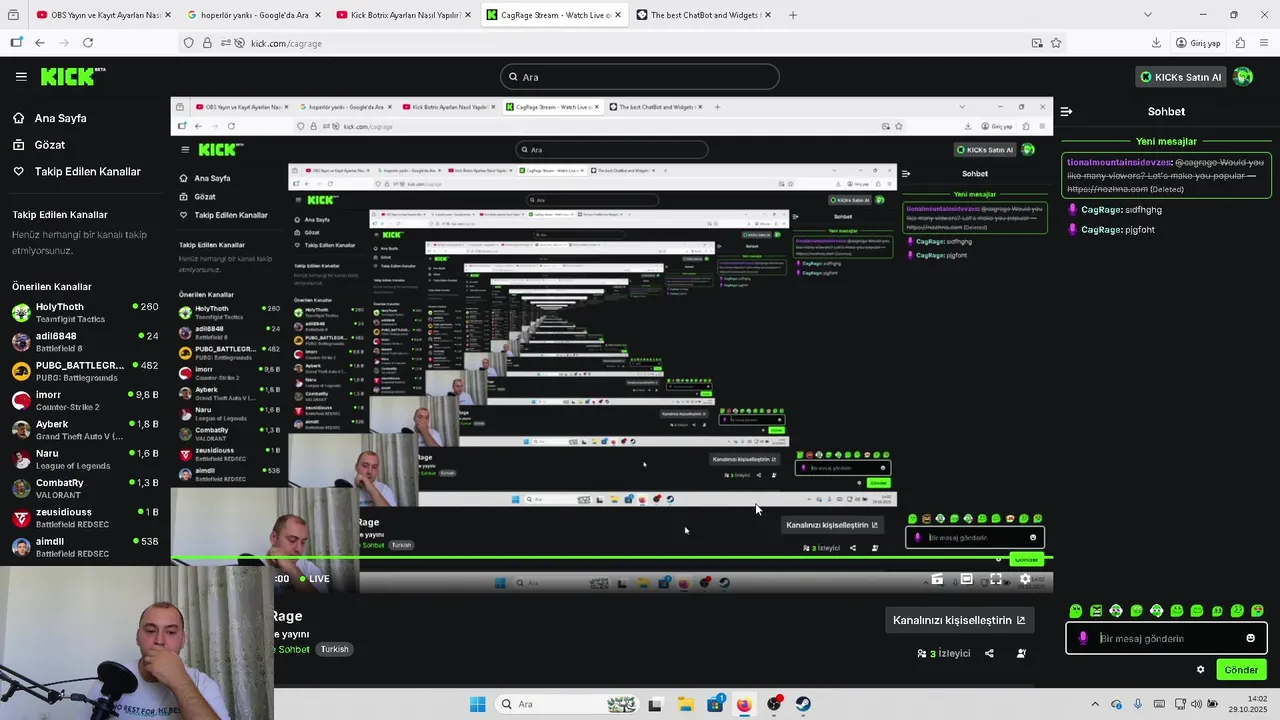The image size is (1280, 720).
Task: Expand hidden system tray icons chevron
Action: pos(1096,704)
